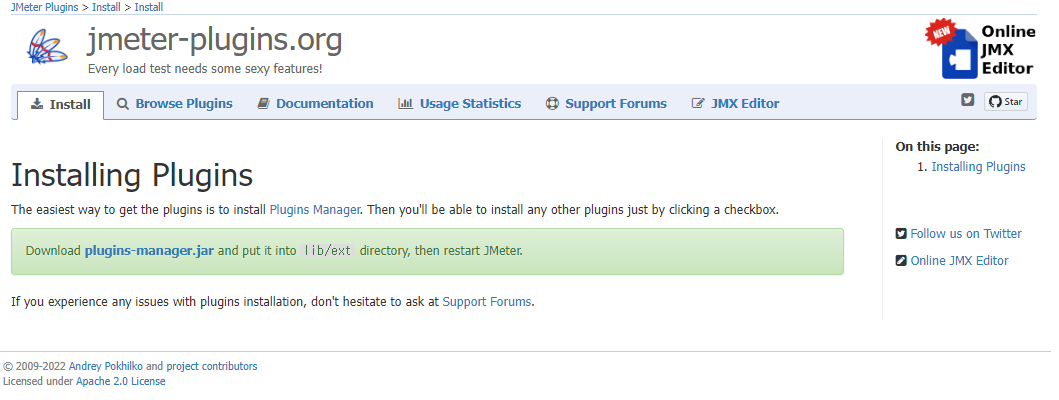Image resolution: width=1059 pixels, height=400 pixels.
Task: Click the first Install breadcrumb link
Action: (x=107, y=7)
